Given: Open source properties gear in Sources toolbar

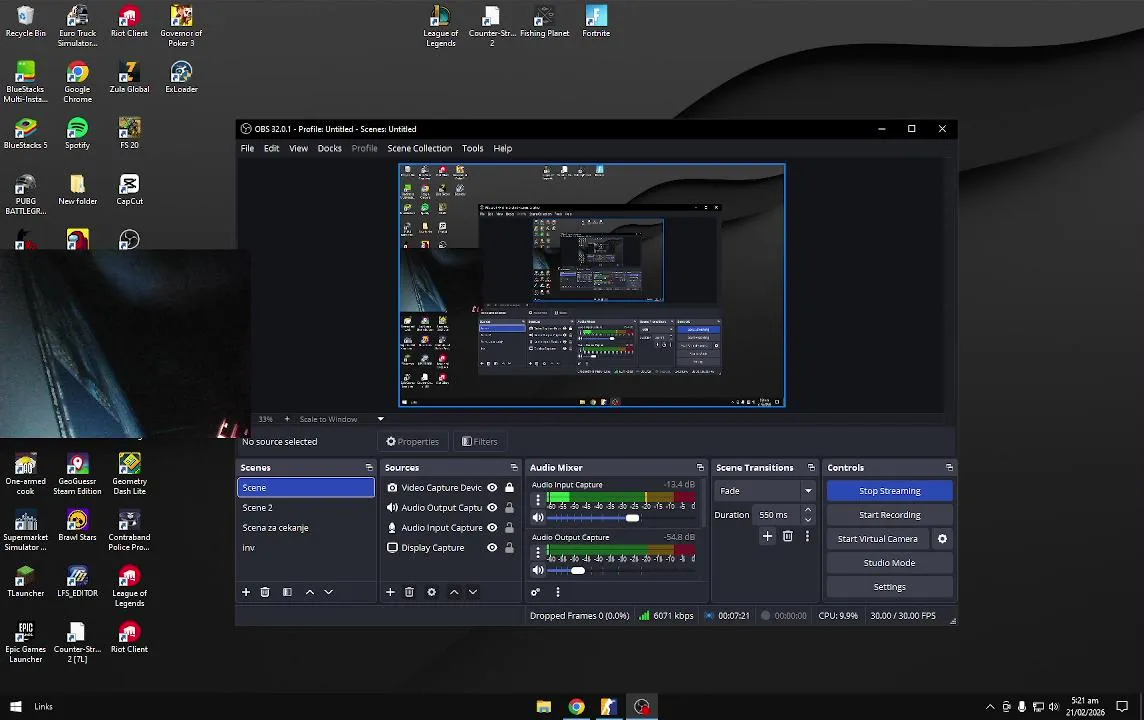Looking at the screenshot, I should point(432,592).
